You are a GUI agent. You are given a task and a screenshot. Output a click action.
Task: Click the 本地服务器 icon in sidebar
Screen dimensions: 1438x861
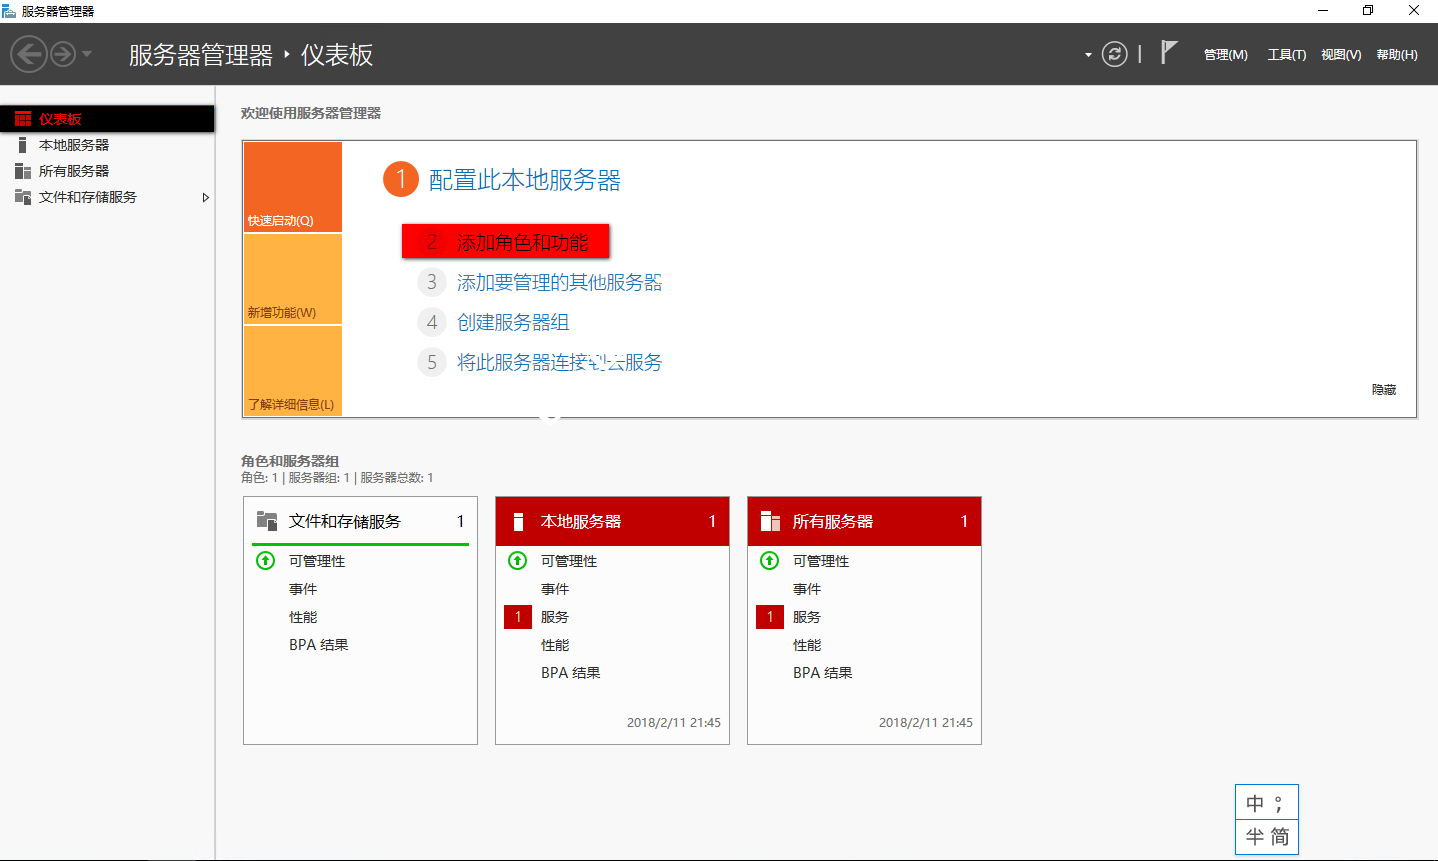[23, 145]
